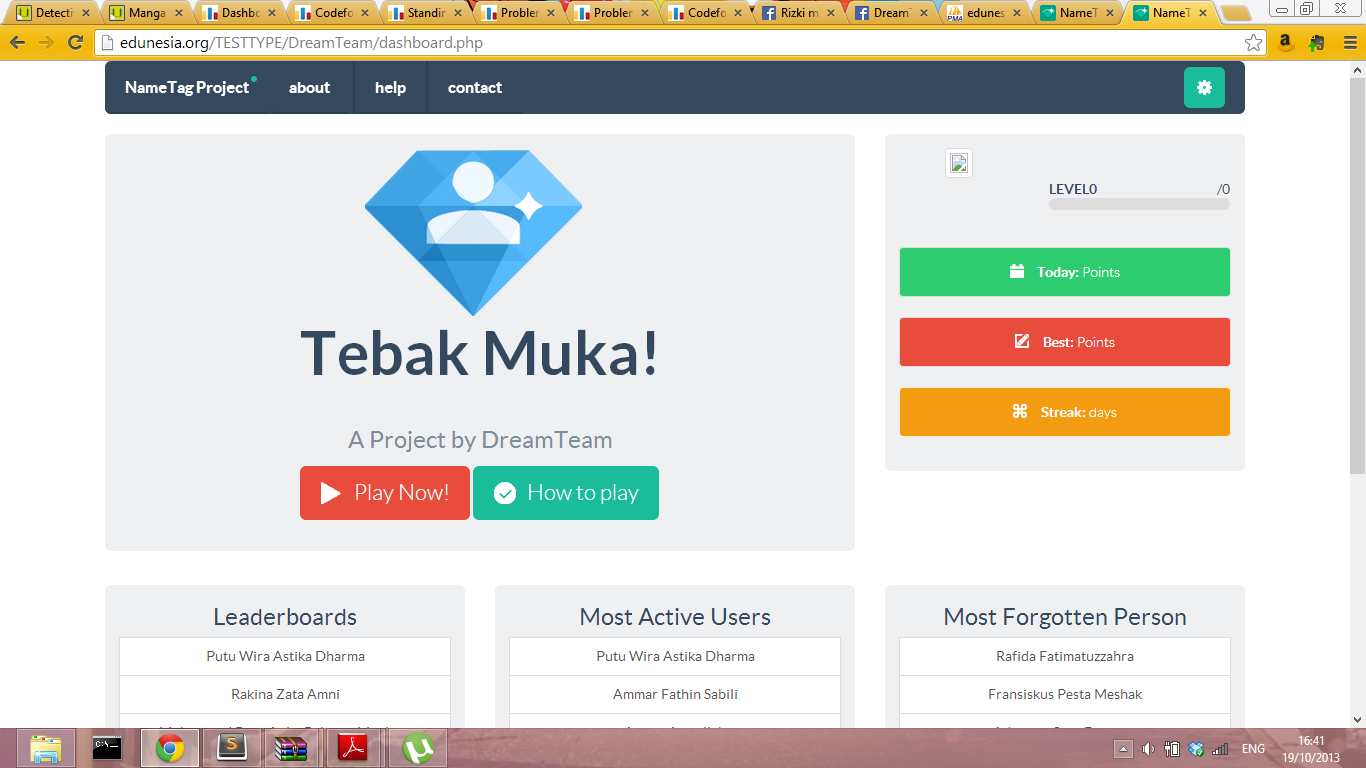Click the broken profile image thumbnail
The width and height of the screenshot is (1366, 768).
[x=958, y=164]
